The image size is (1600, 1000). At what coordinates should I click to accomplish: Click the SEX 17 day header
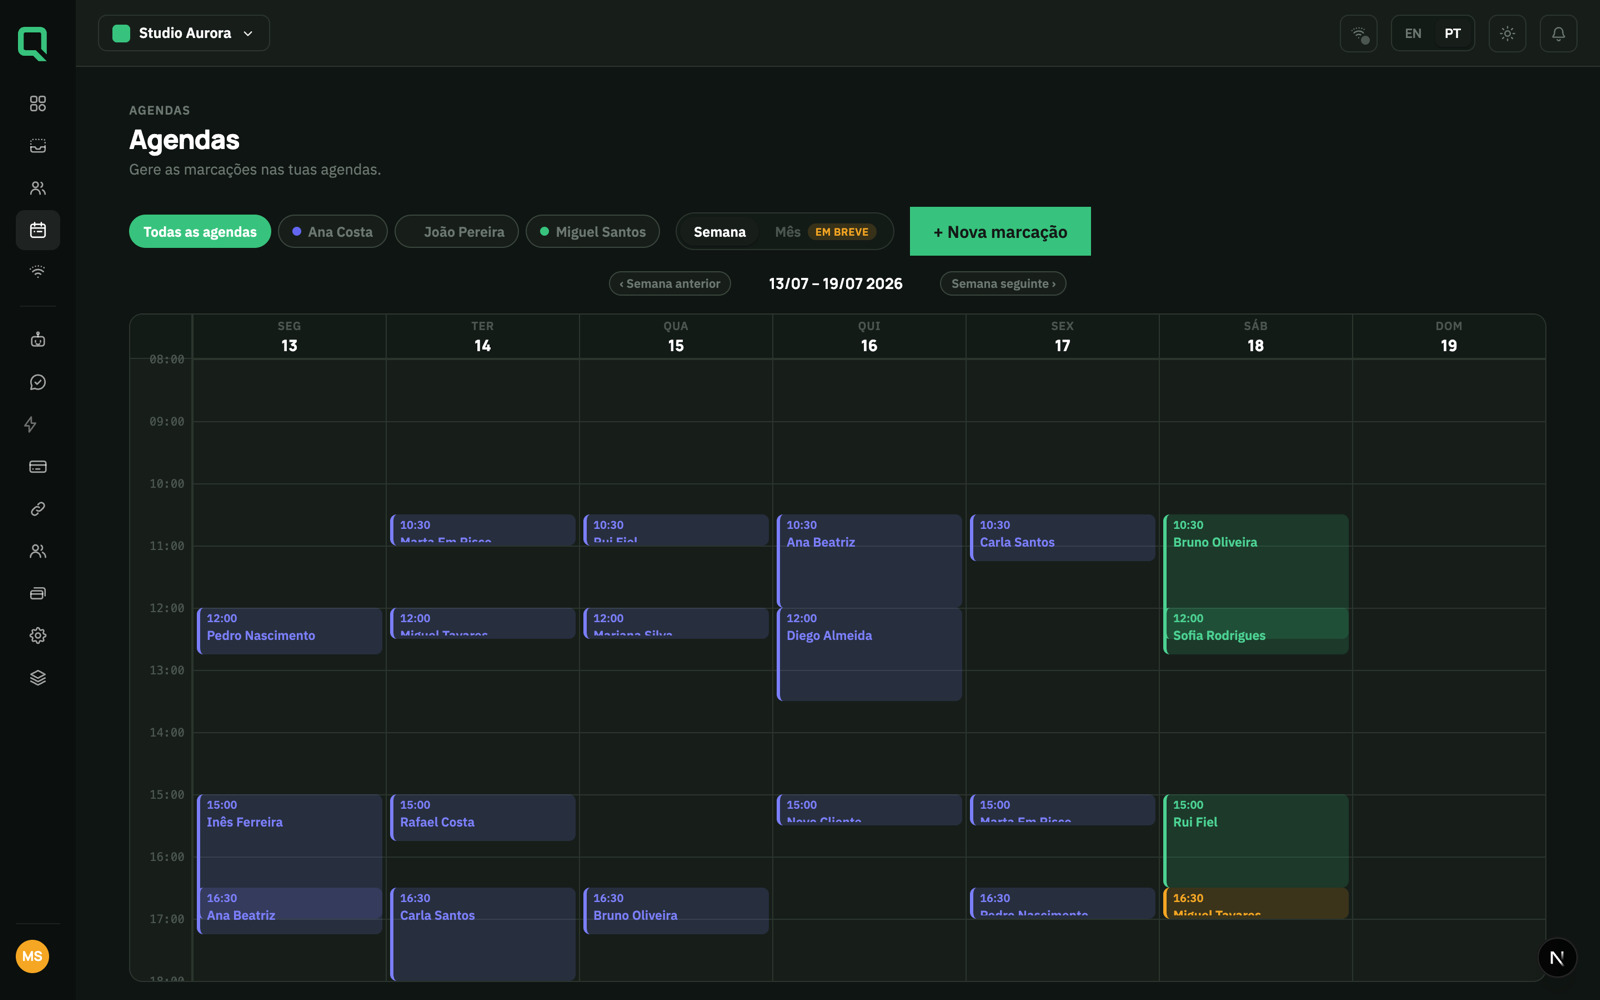point(1062,337)
